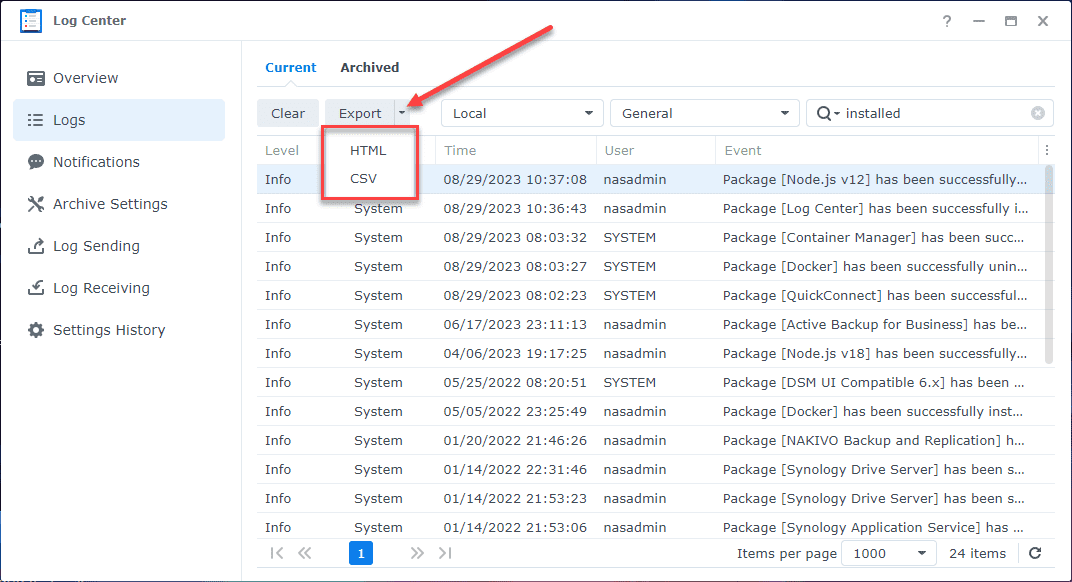The width and height of the screenshot is (1072, 582).
Task: Open the General category dropdown
Action: [x=704, y=112]
